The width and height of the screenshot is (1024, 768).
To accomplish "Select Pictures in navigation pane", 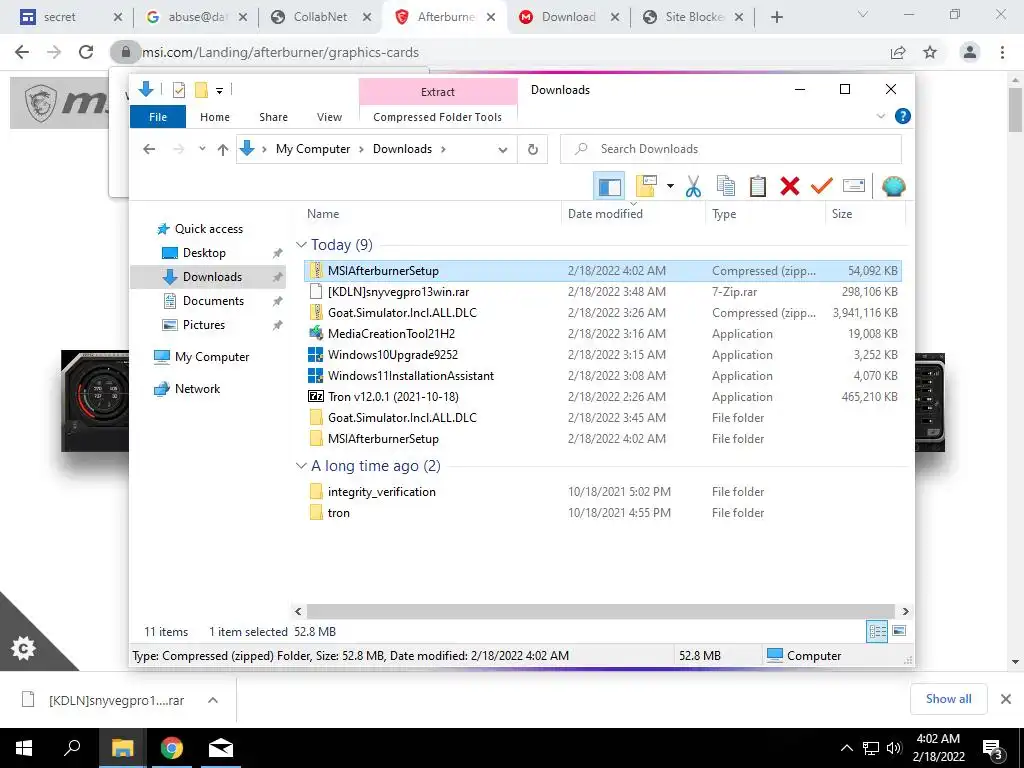I will tap(203, 325).
